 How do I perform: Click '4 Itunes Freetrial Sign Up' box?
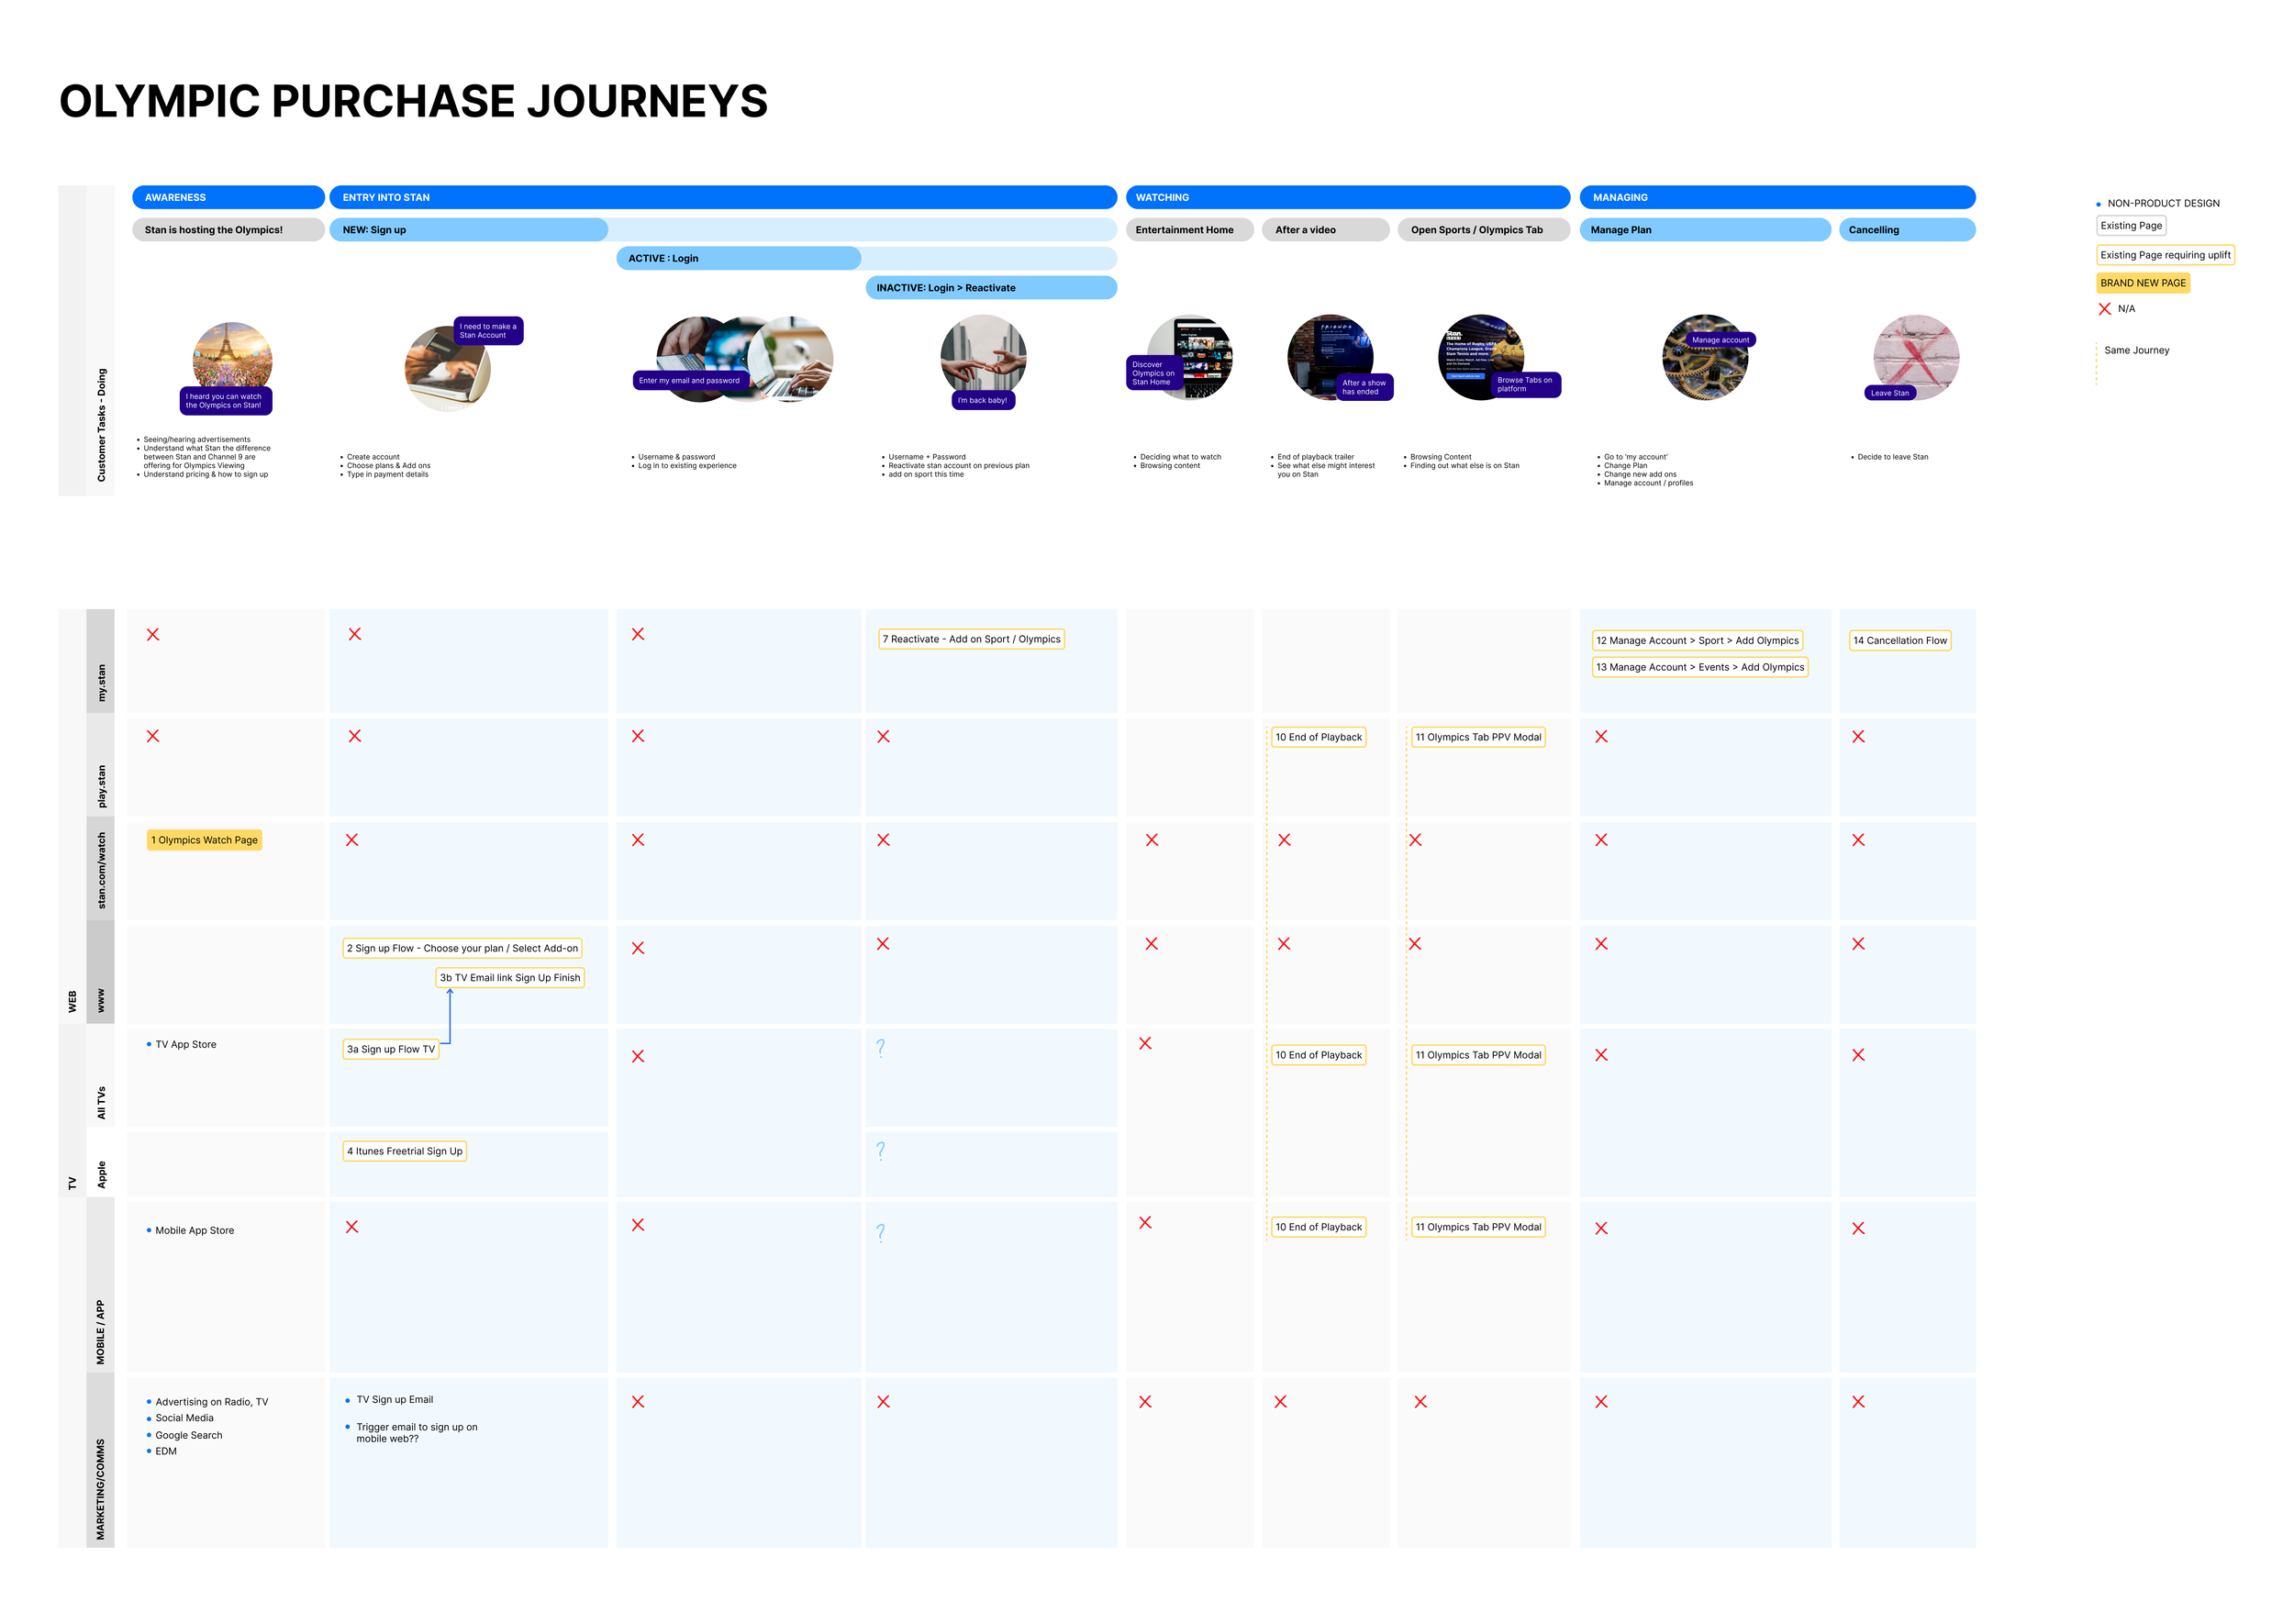click(x=404, y=1151)
